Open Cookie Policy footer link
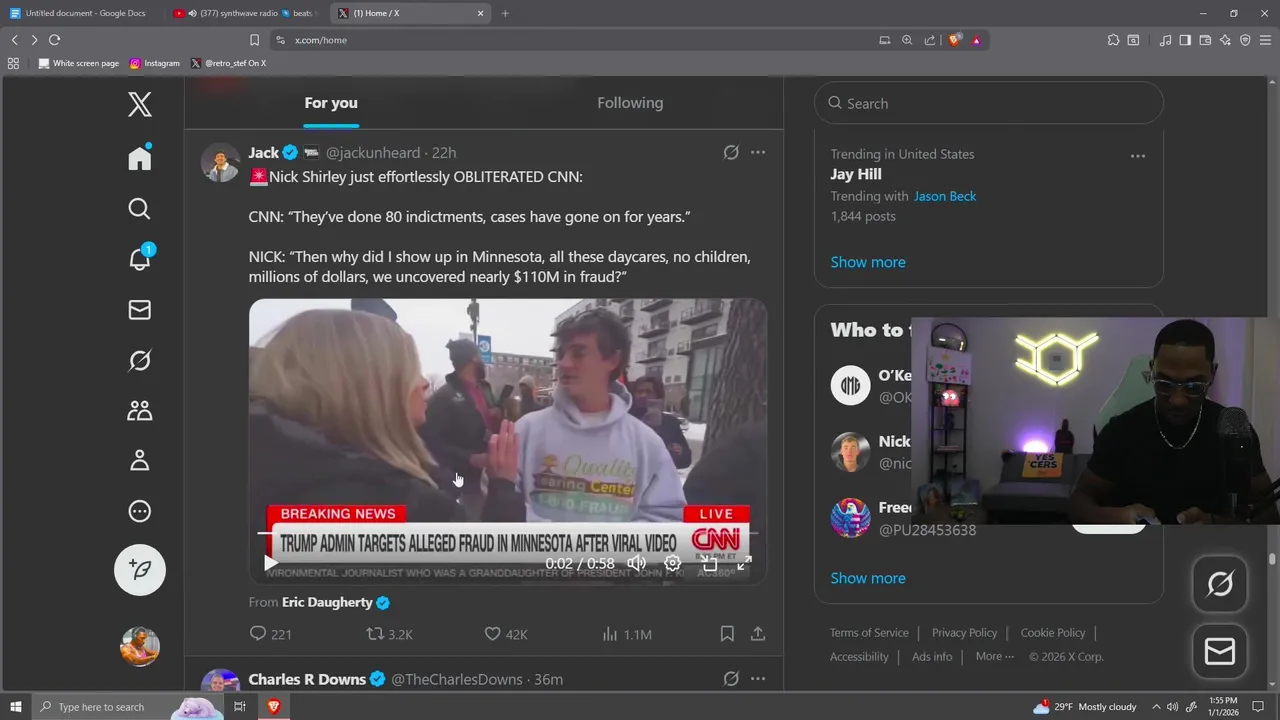Screen dimensions: 1280x720 1053,633
